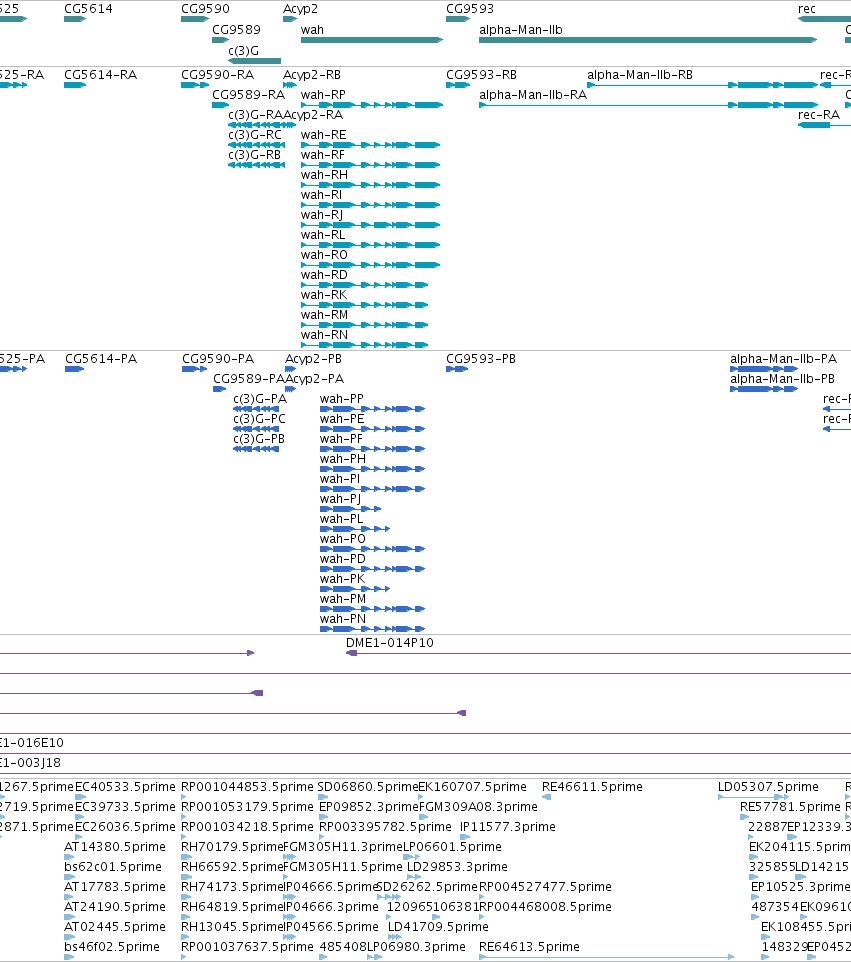This screenshot has height=962, width=851.
Task: Select the c(3)G gene label
Action: (x=244, y=50)
